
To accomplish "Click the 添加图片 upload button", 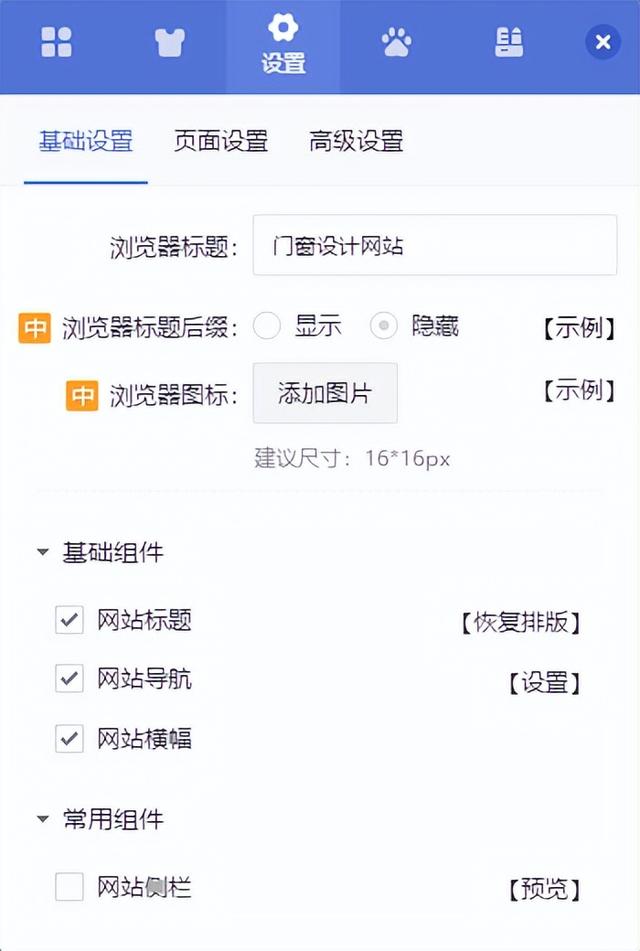I will [x=324, y=394].
